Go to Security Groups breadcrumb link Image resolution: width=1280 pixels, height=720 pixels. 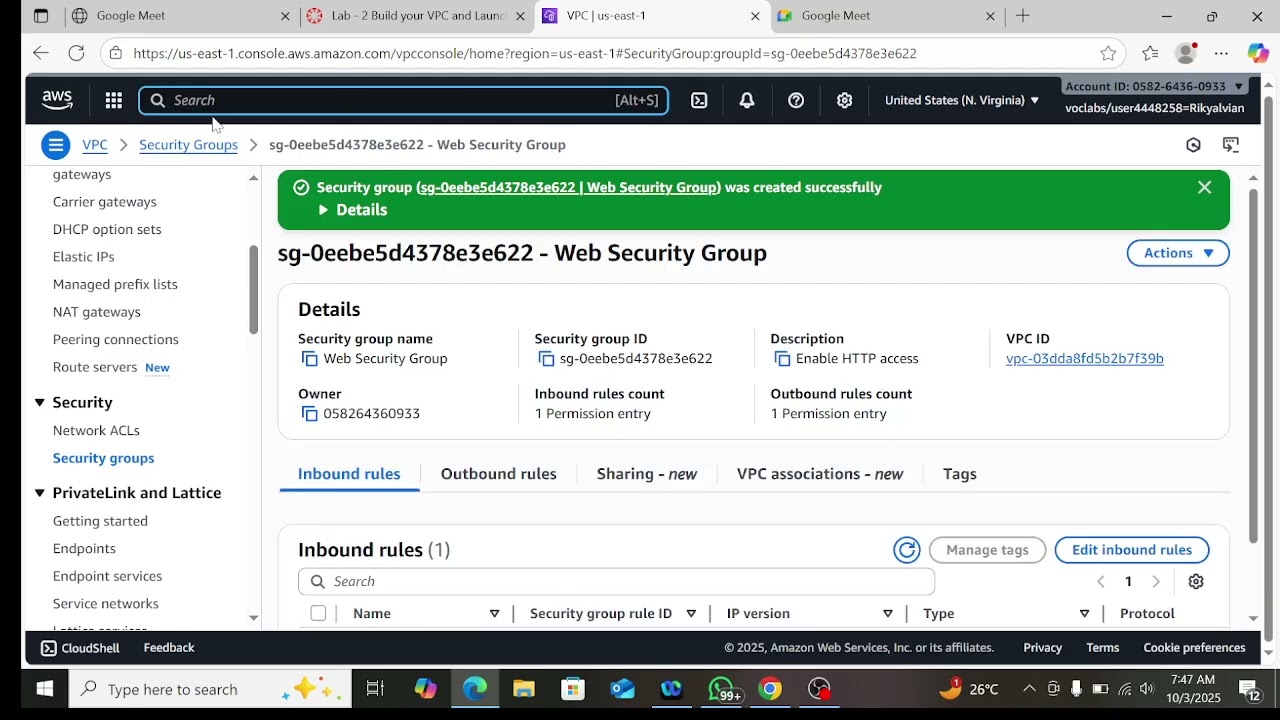(x=188, y=145)
